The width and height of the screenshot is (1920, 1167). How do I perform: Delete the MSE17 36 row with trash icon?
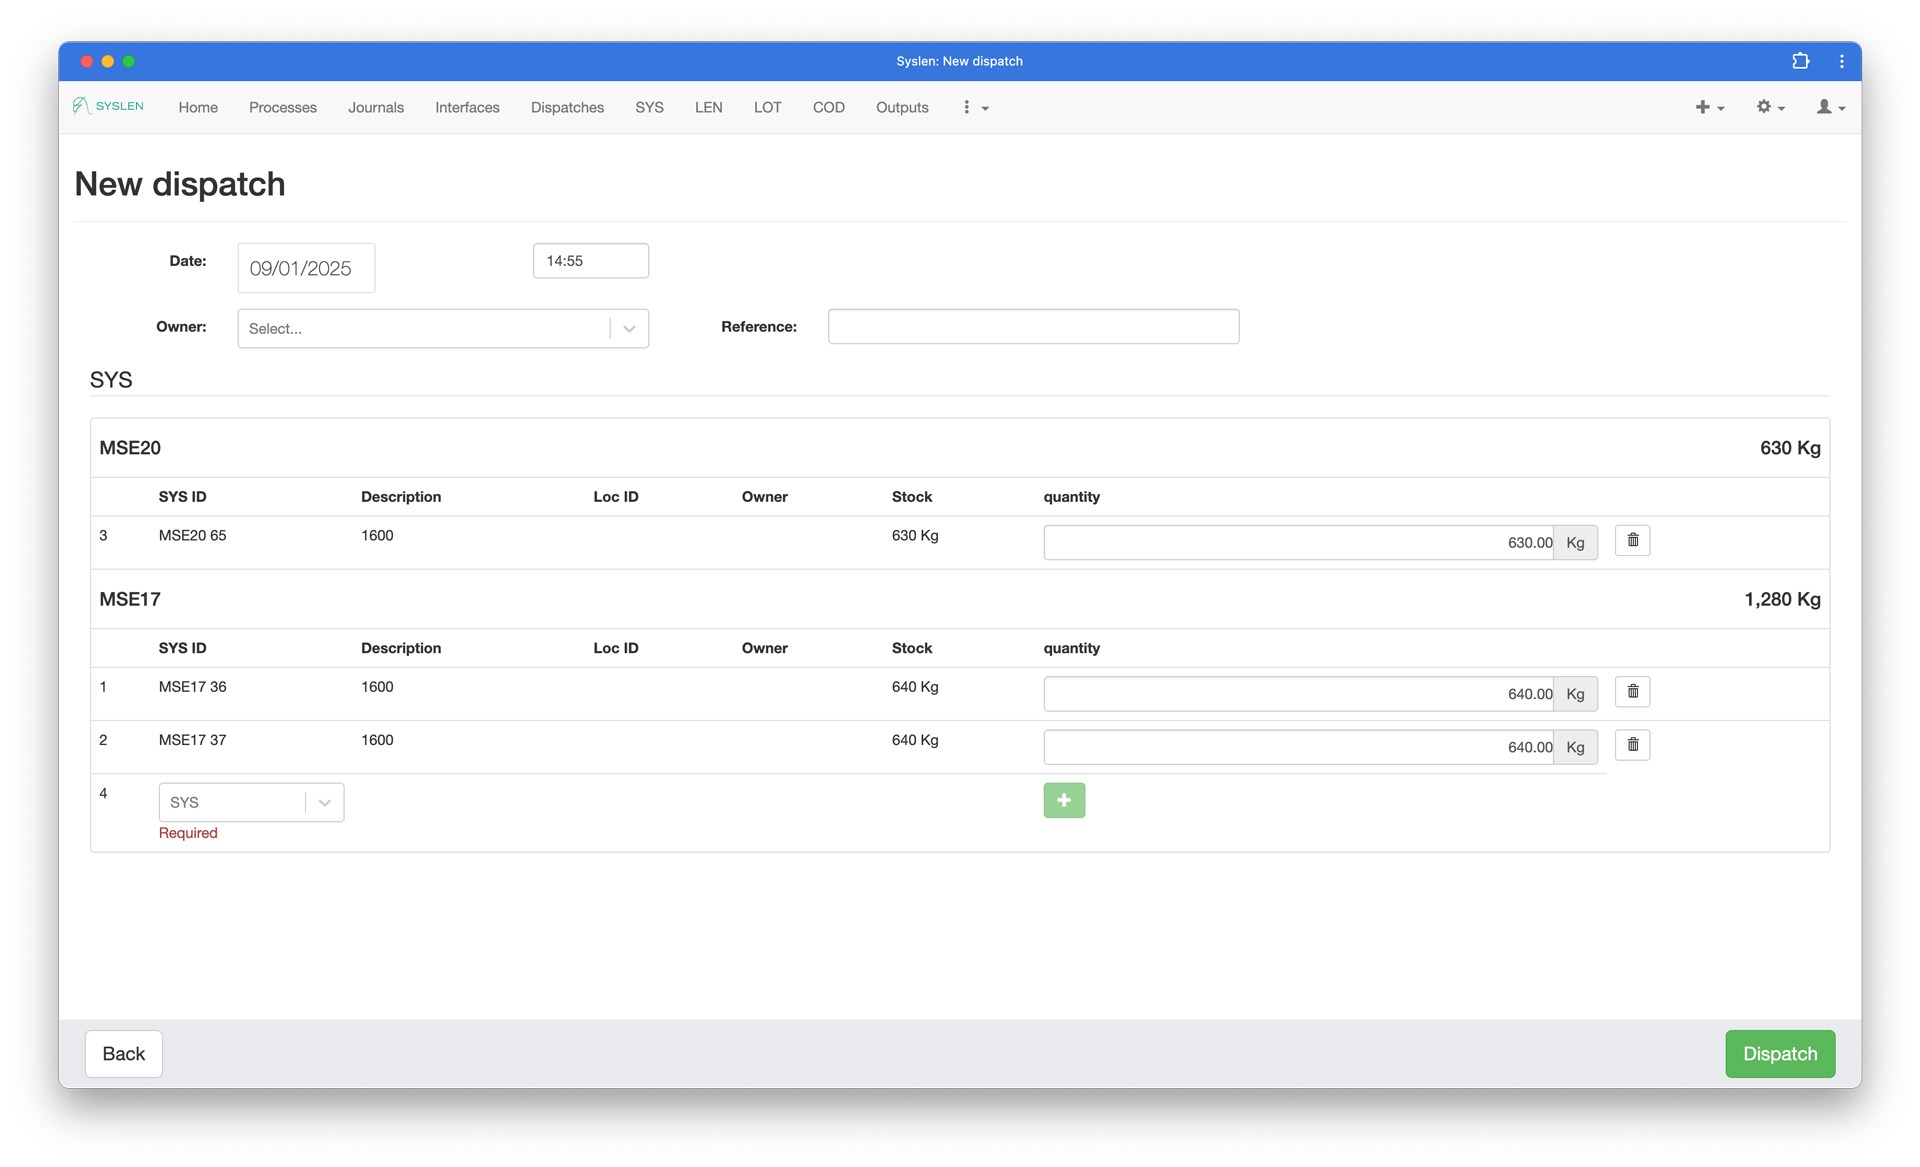coord(1632,692)
